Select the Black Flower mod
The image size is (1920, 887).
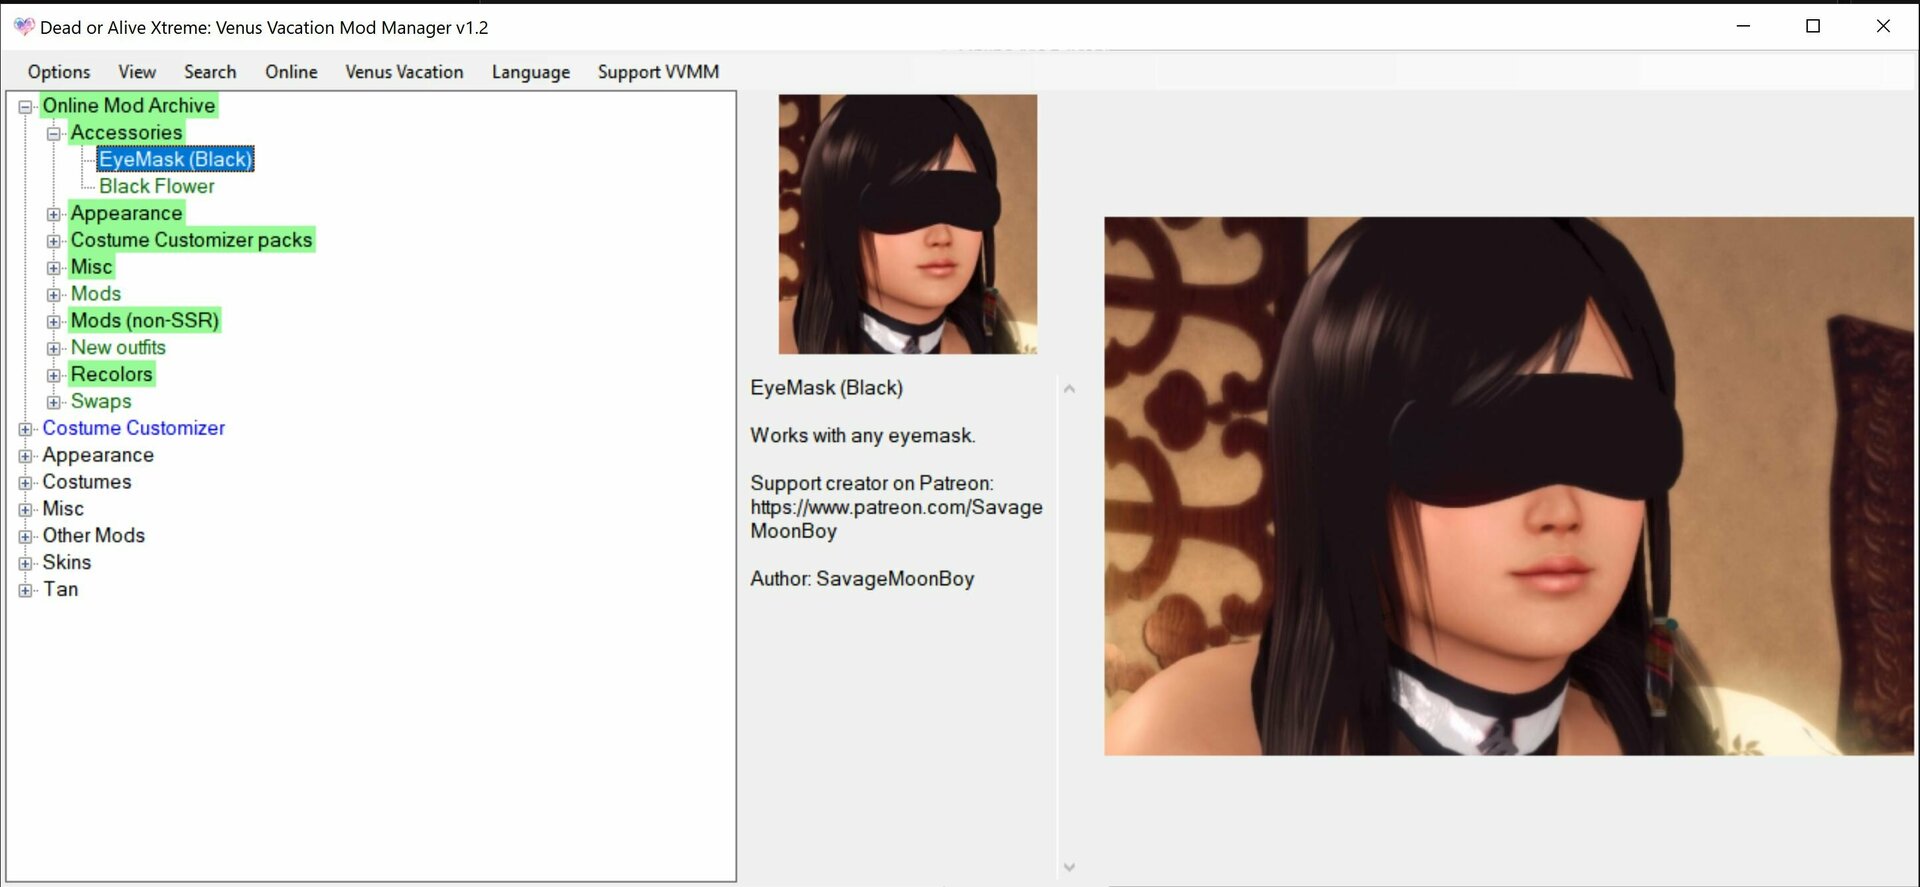(x=157, y=186)
